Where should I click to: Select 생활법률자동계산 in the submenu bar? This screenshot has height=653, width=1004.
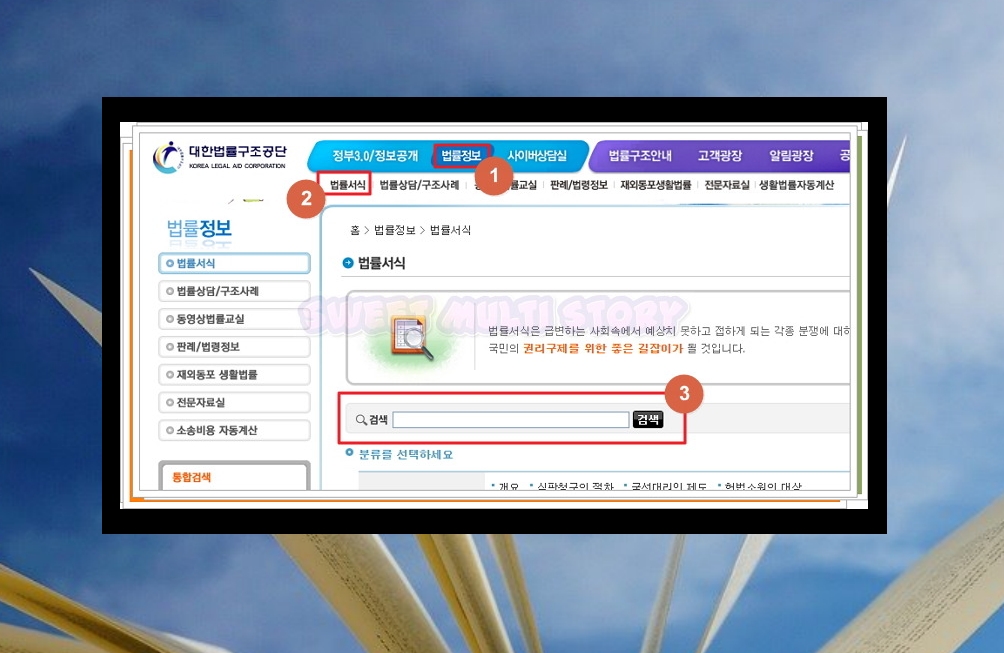pos(796,185)
